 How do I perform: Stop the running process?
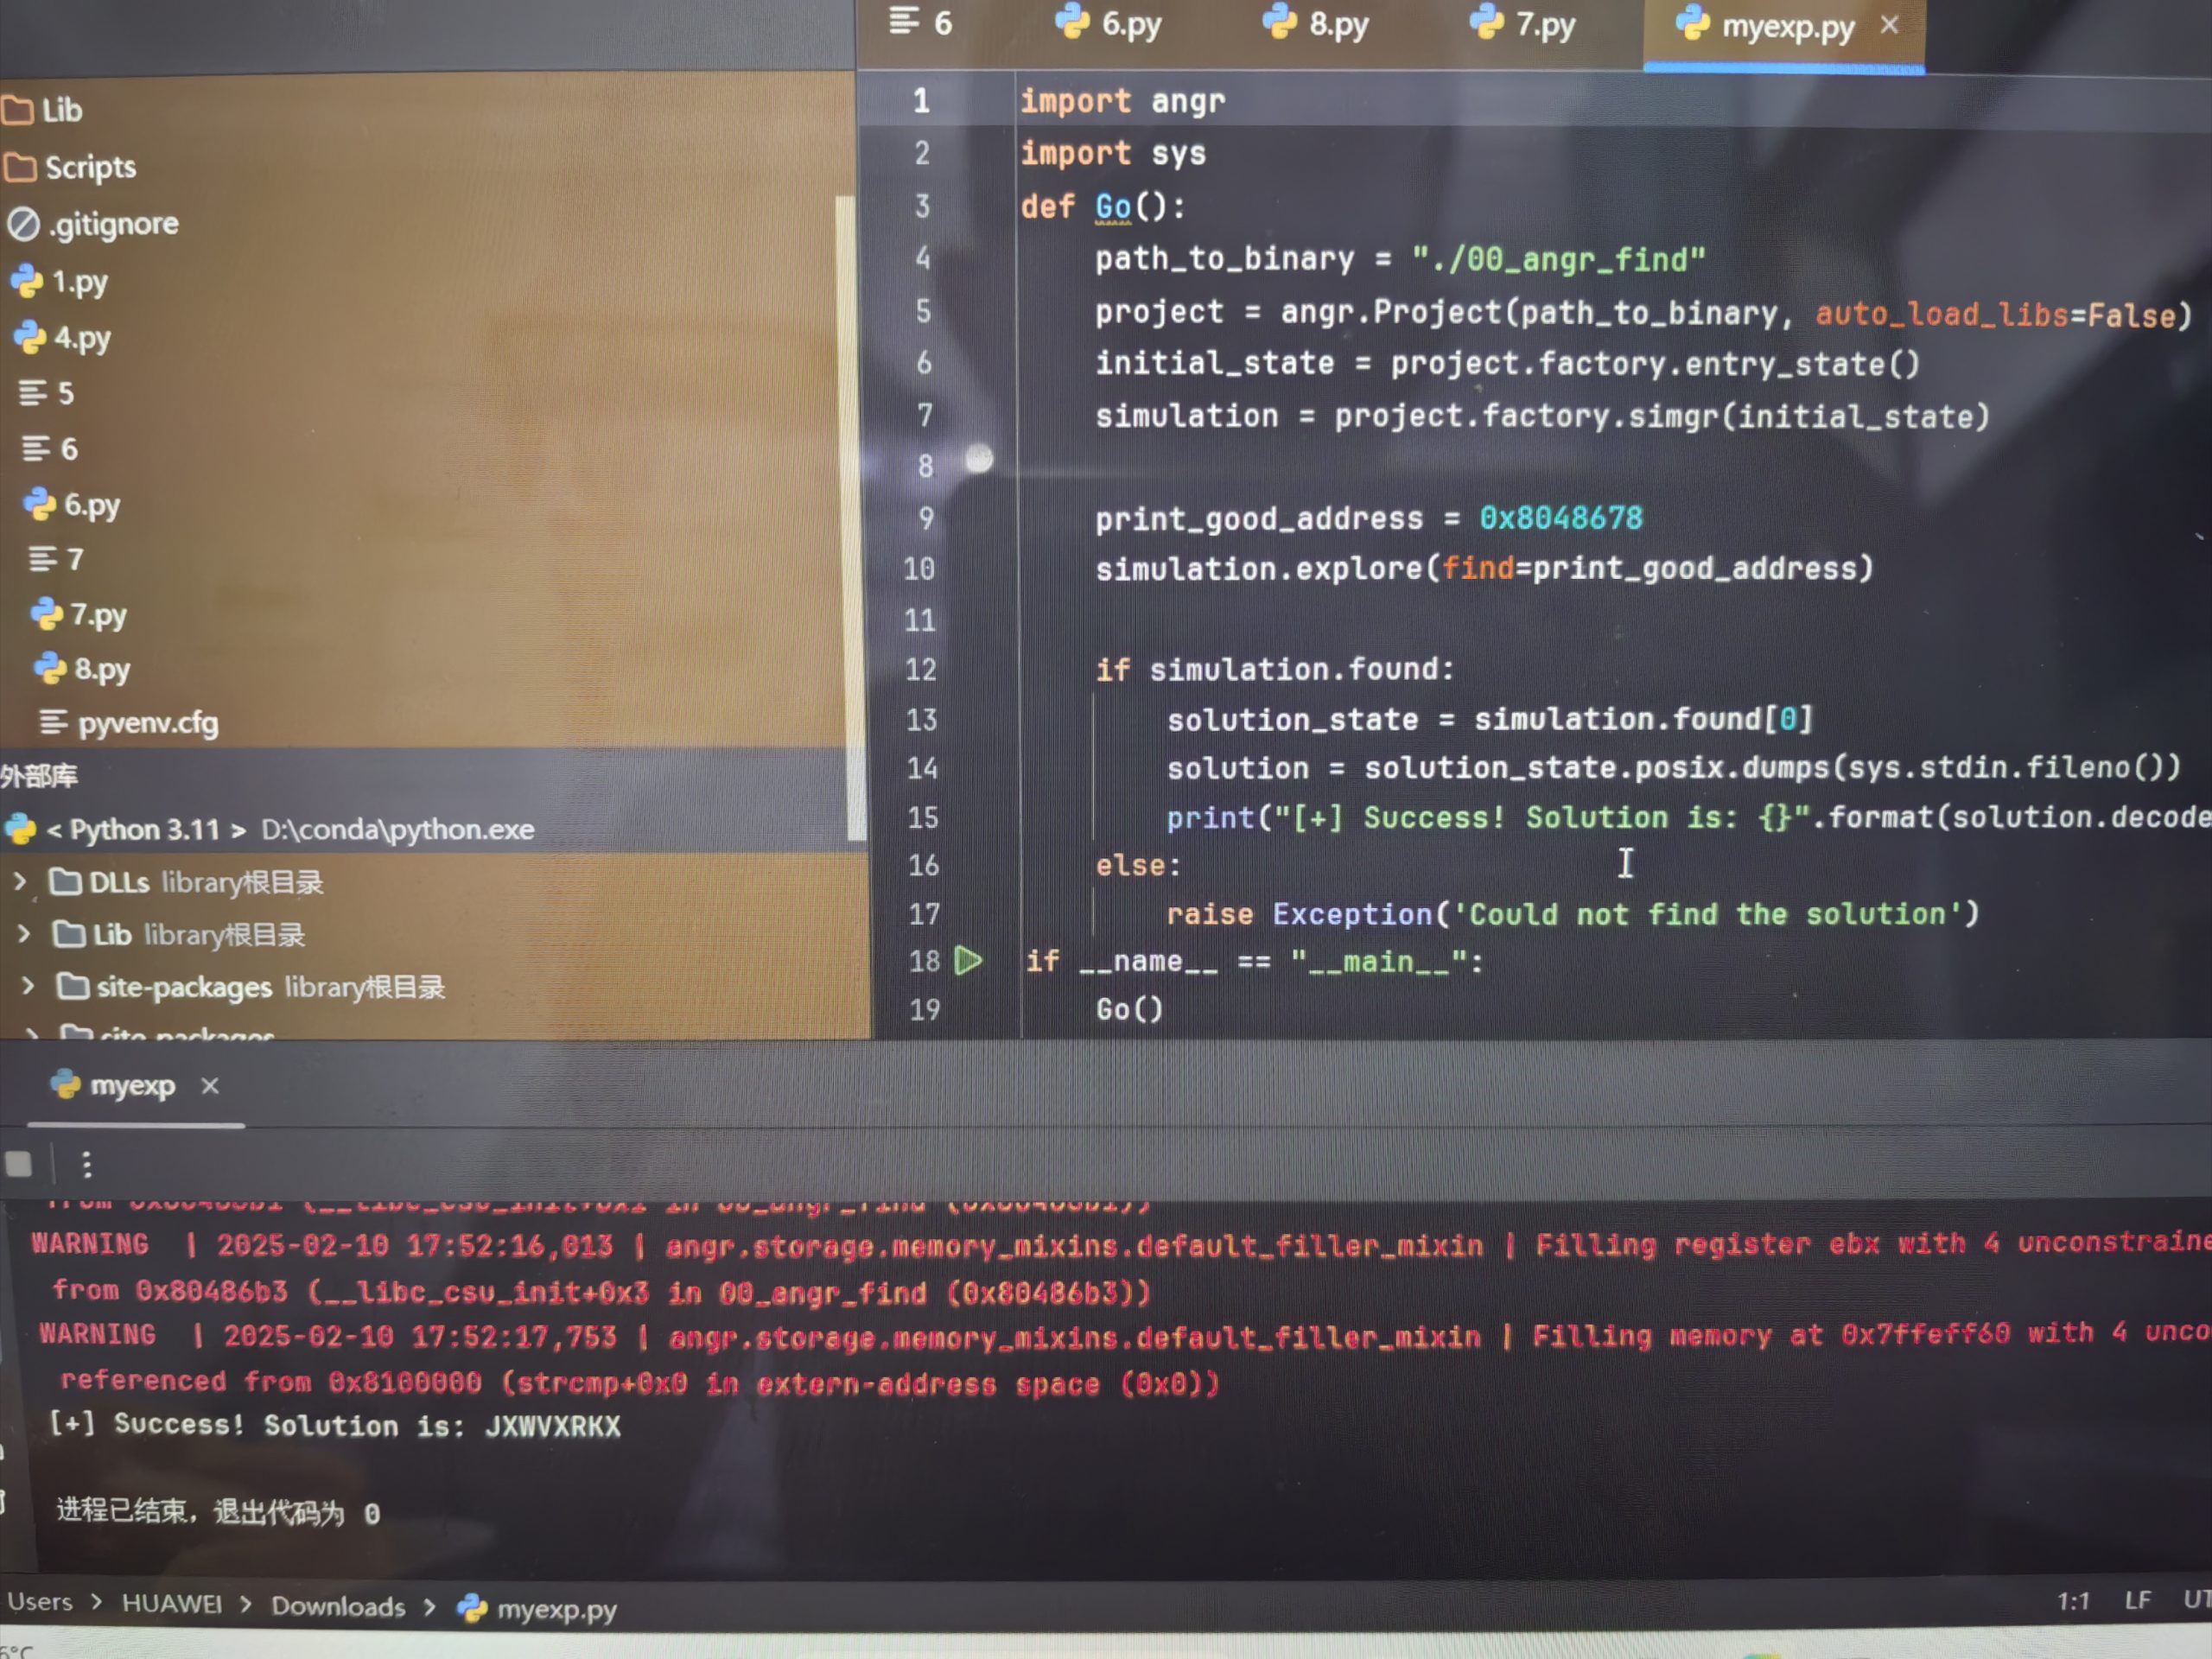click(x=19, y=1164)
